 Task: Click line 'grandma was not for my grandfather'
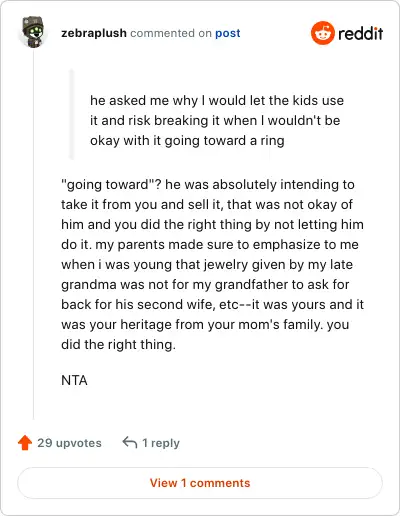205,284
